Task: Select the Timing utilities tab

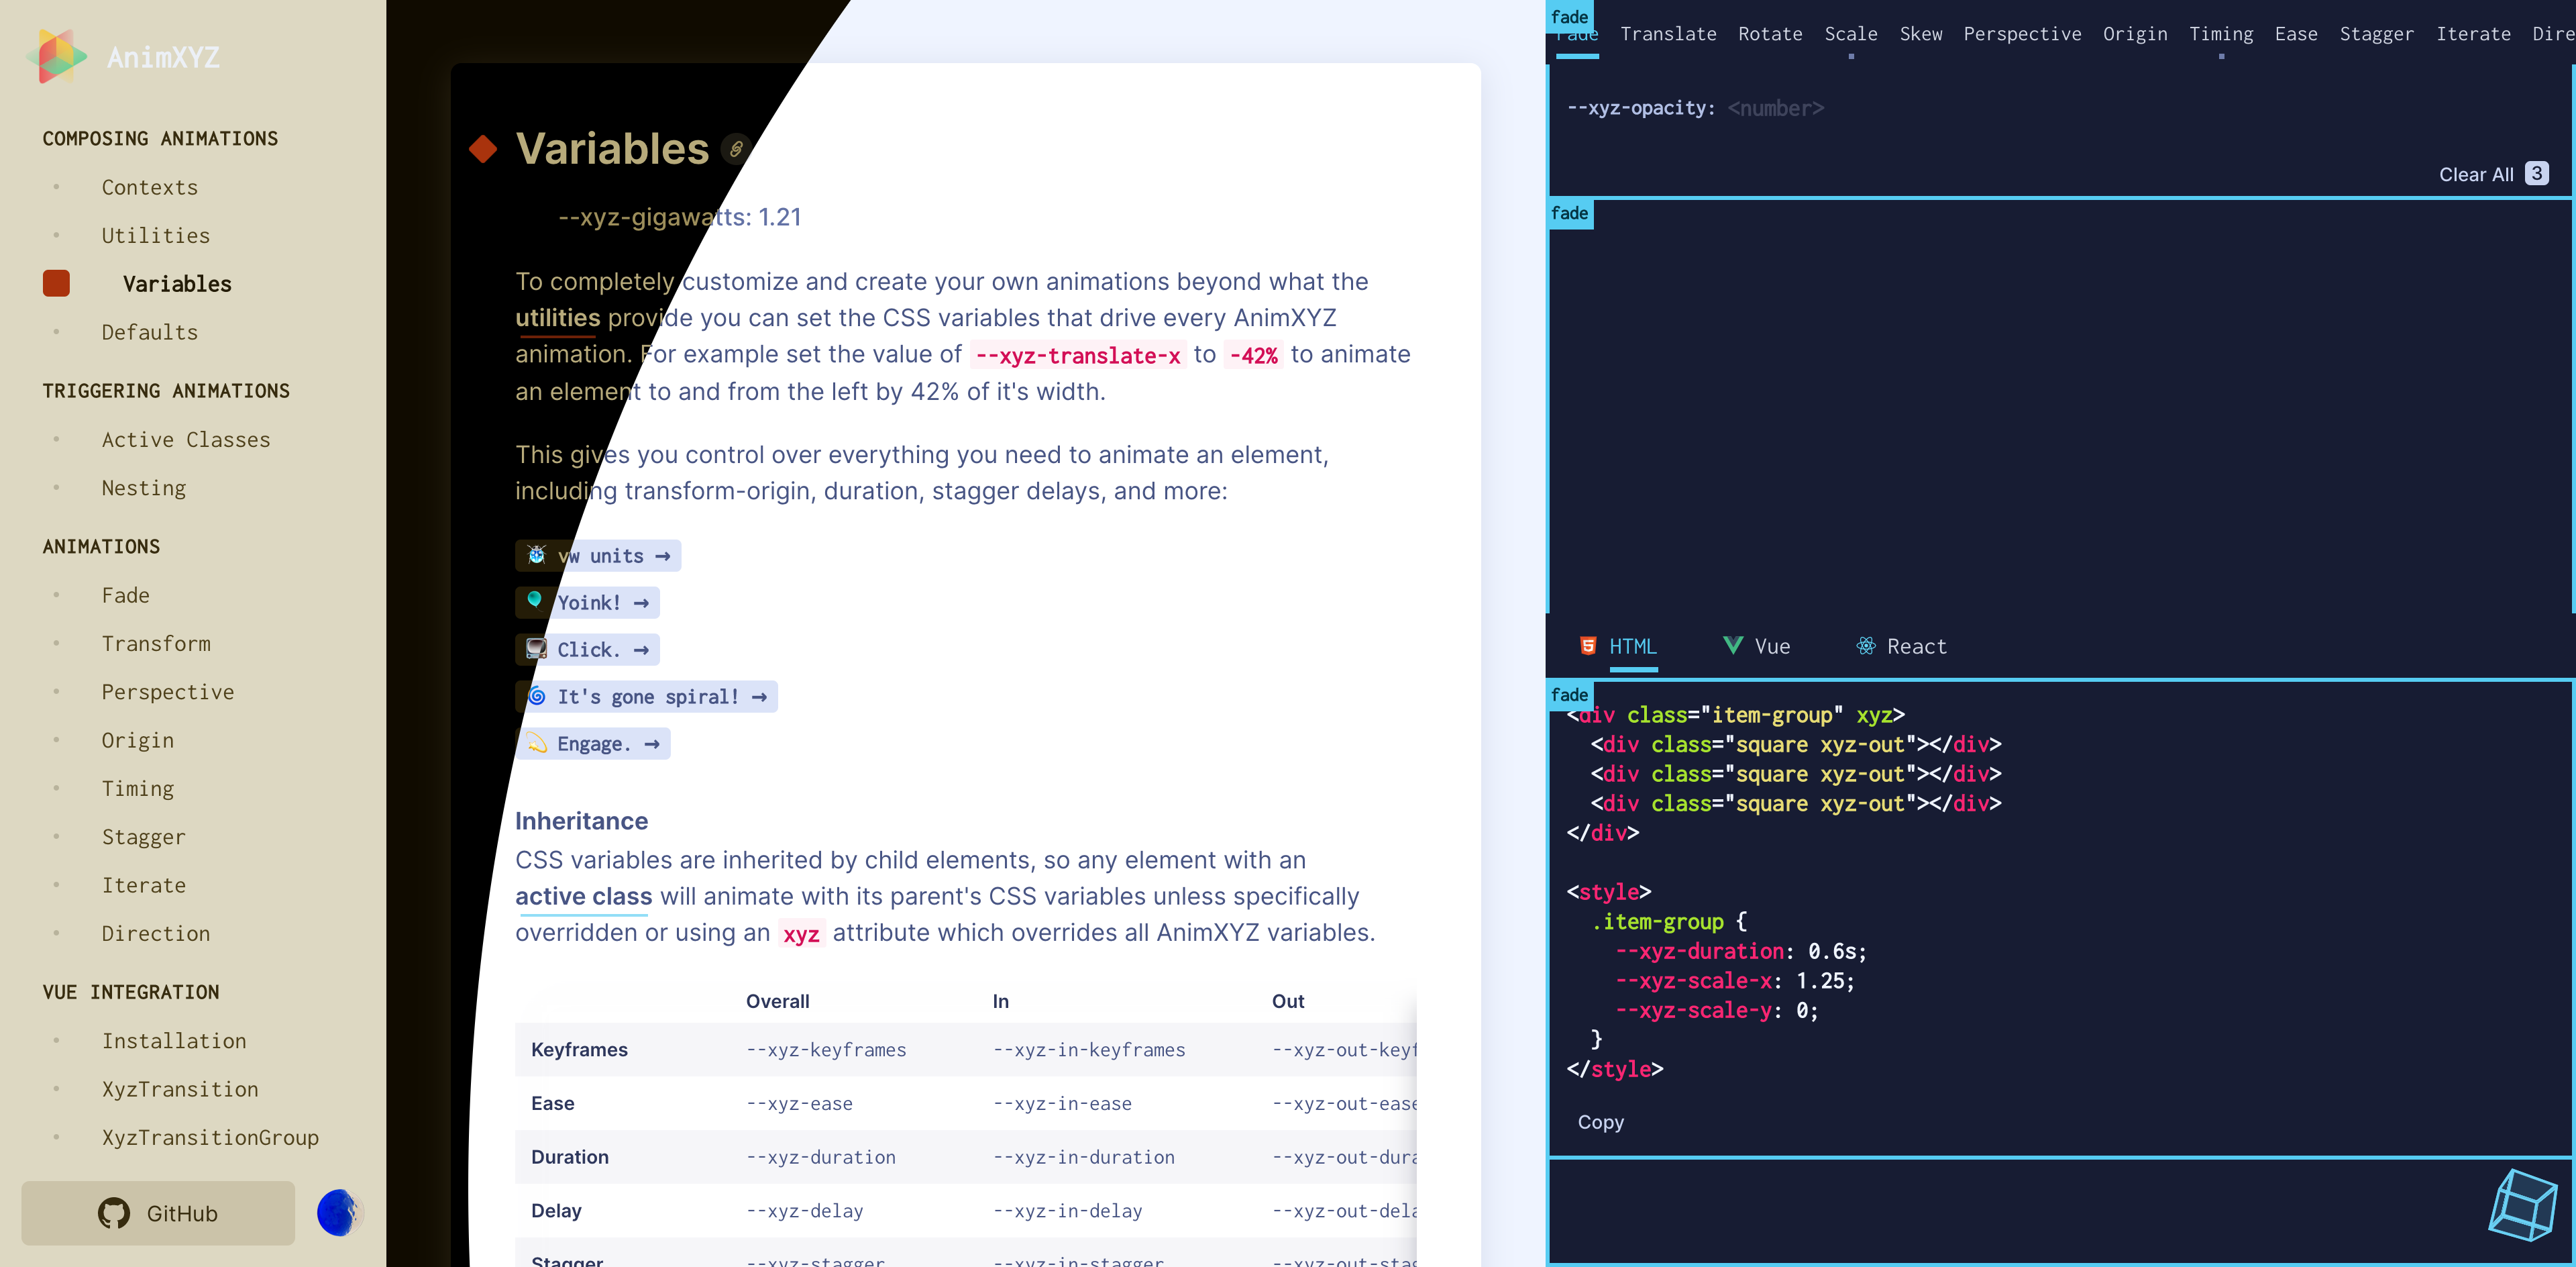Action: point(2220,34)
